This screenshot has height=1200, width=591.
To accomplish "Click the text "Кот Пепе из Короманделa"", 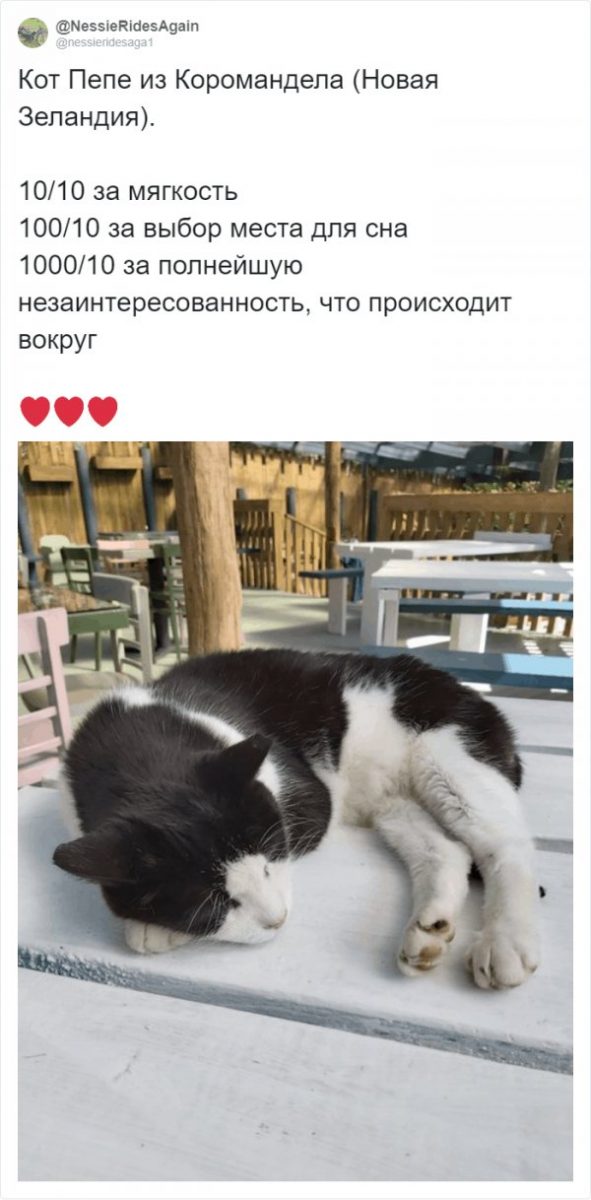I will point(181,81).
